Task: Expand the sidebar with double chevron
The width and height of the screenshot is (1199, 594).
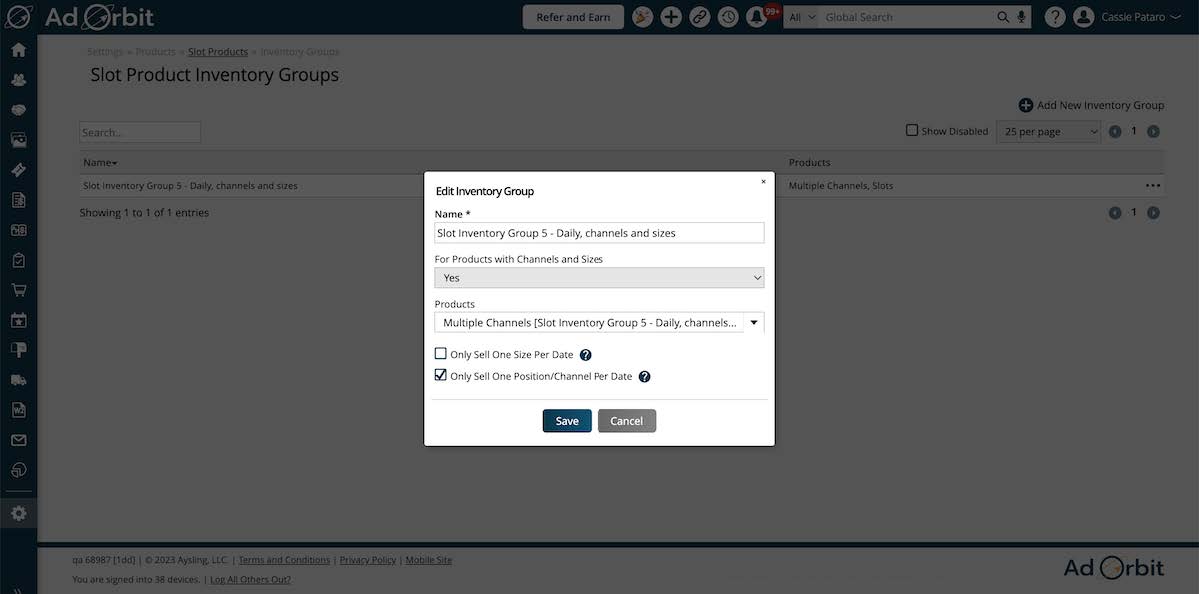Action: pyautogui.click(x=18, y=589)
